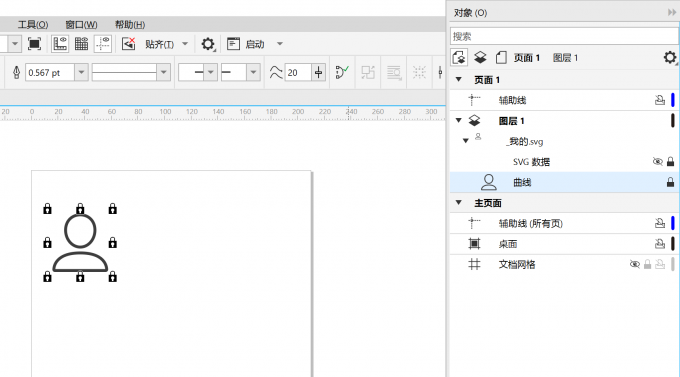Click the curve smoothing value field showing 20
680x377 pixels.
(x=298, y=72)
